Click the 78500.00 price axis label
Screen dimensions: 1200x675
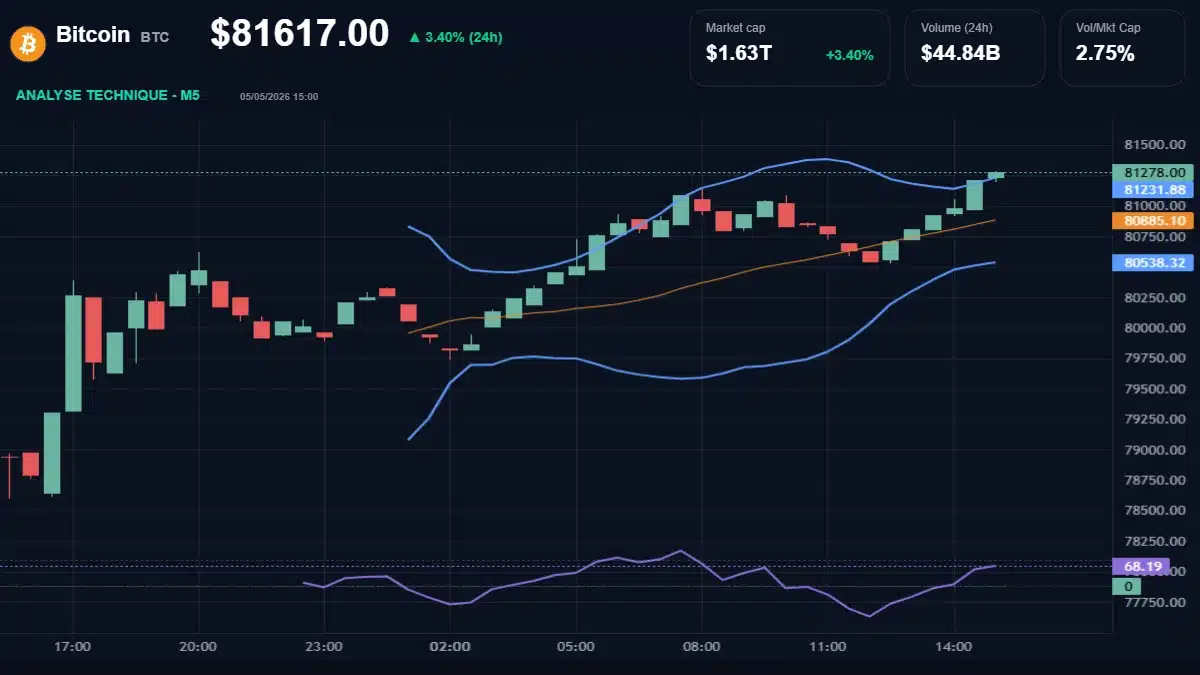(x=1155, y=511)
